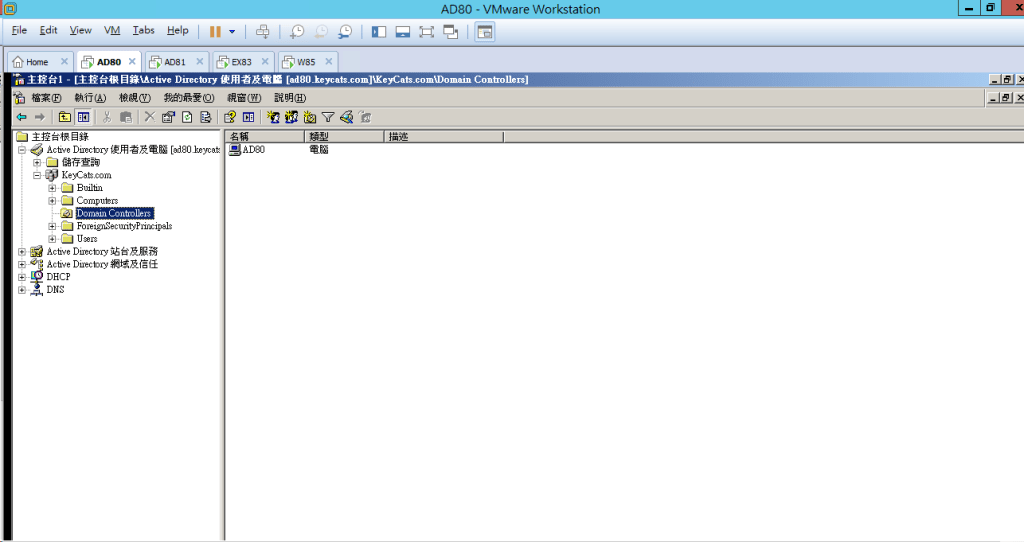Sort by 名稱 column header

coord(264,136)
